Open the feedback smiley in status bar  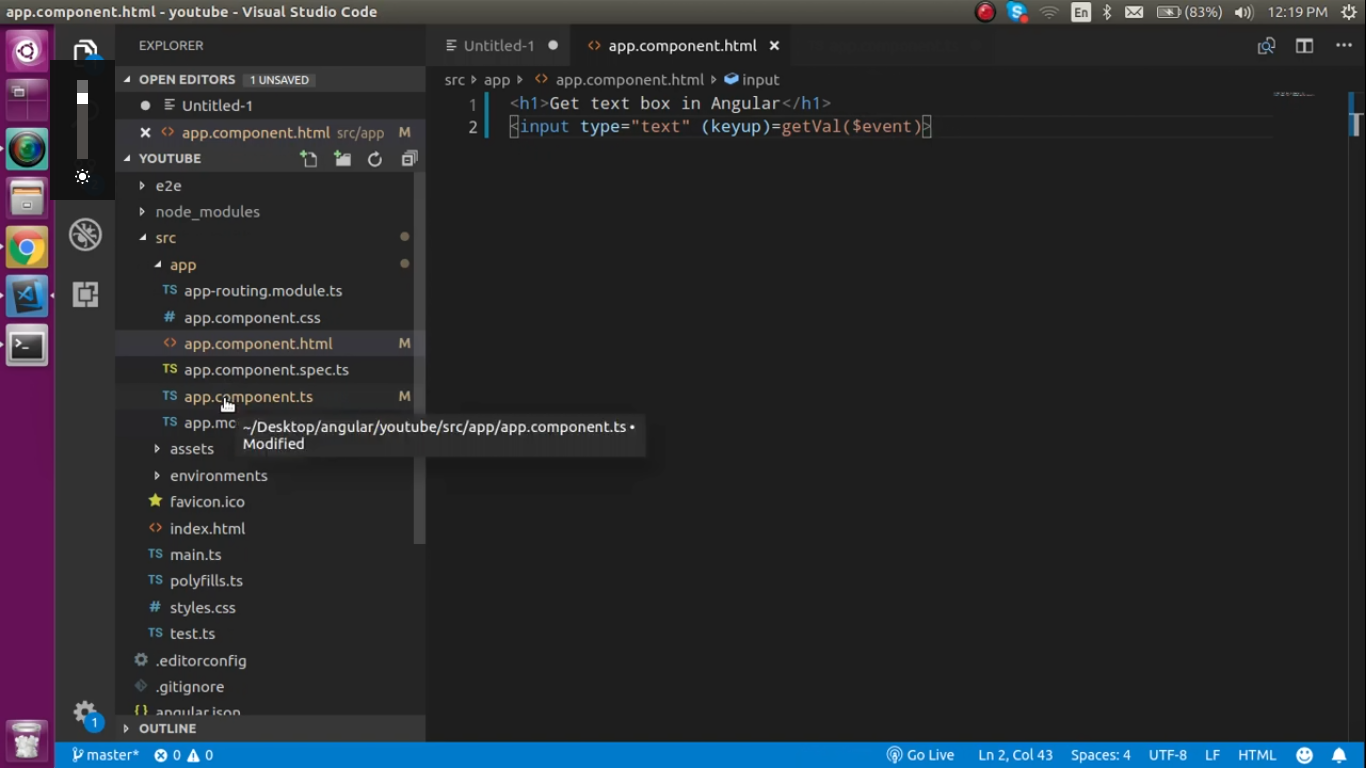[1304, 756]
